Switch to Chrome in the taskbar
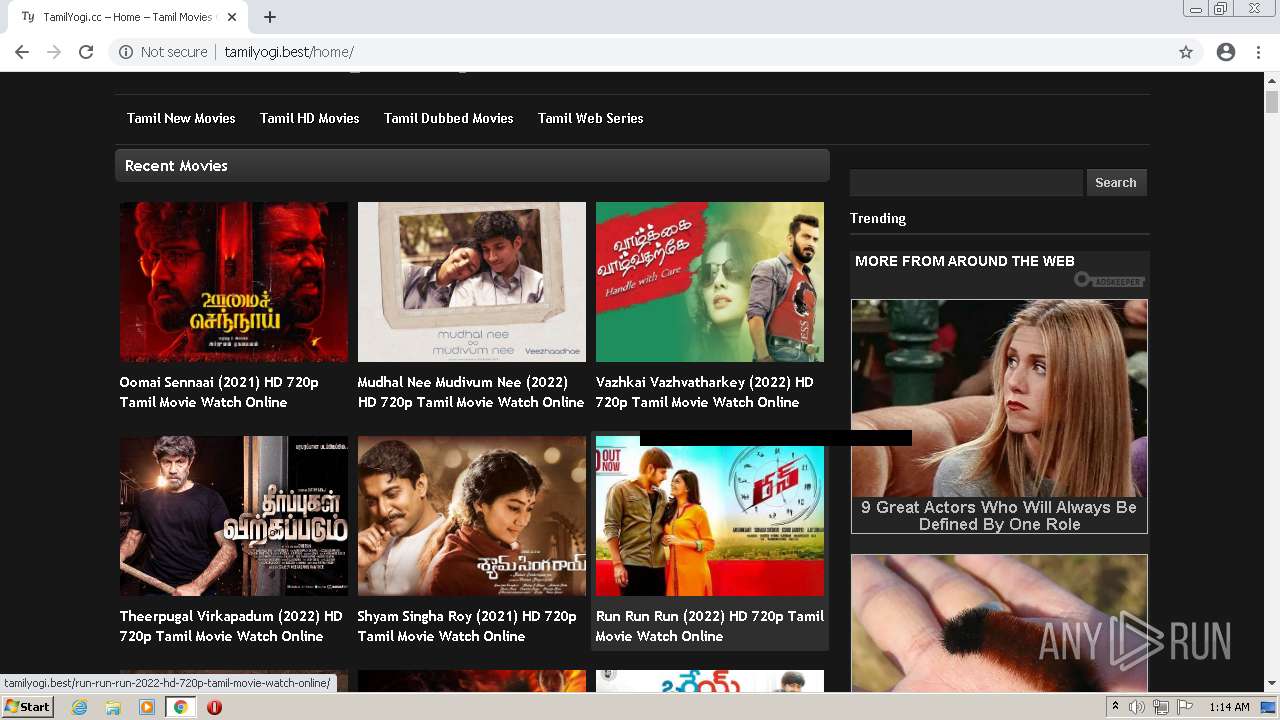The image size is (1280, 720). 181,707
